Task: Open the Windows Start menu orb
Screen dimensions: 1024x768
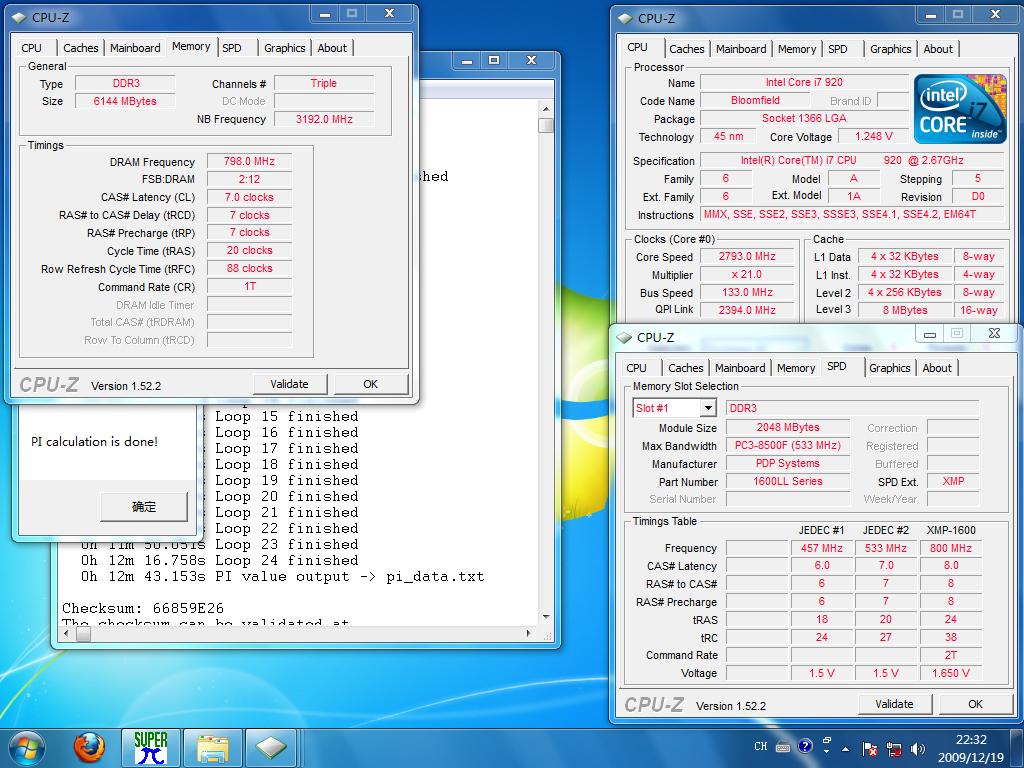Action: click(26, 748)
